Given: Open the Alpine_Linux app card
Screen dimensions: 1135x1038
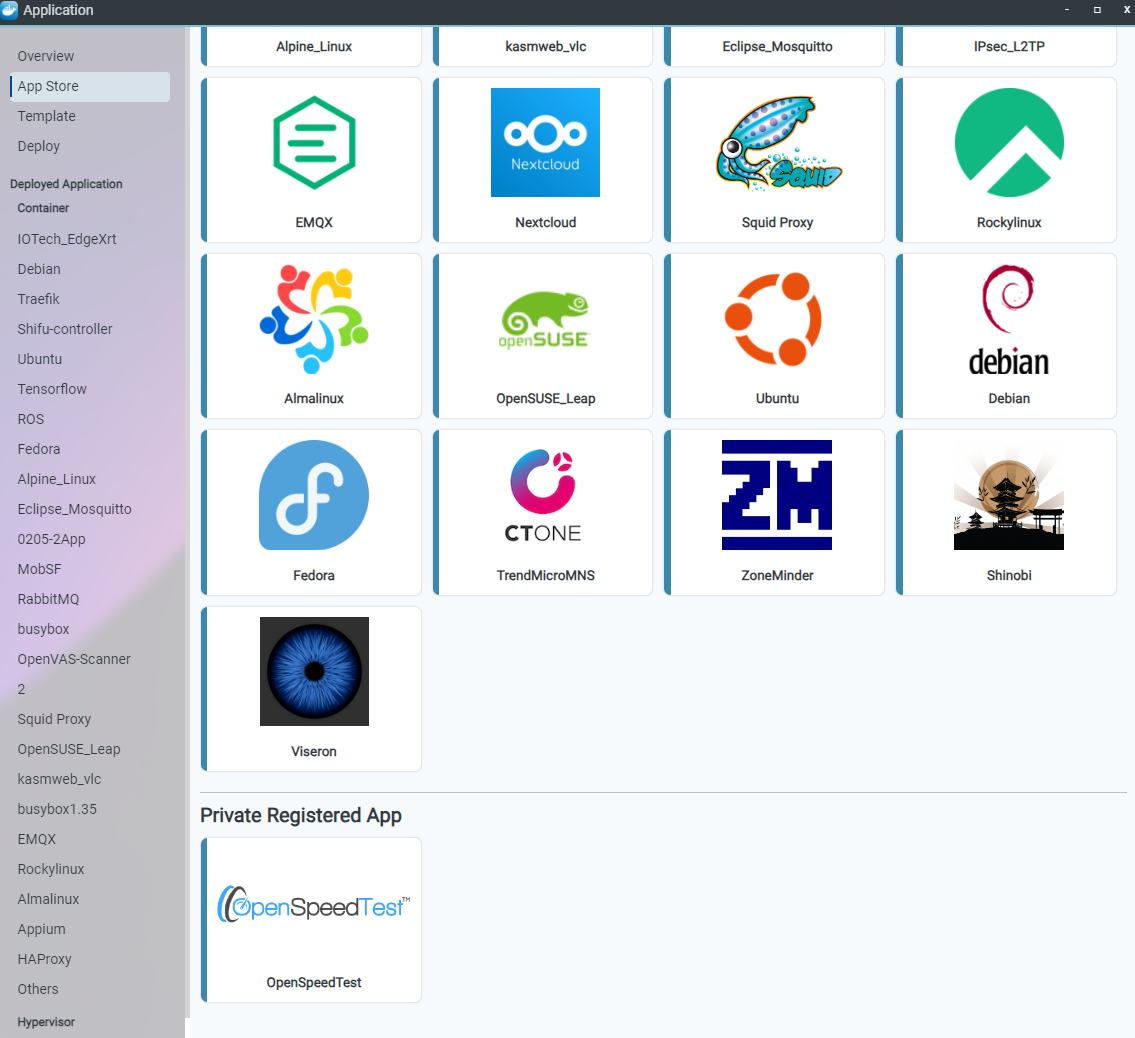Looking at the screenshot, I should pyautogui.click(x=311, y=46).
